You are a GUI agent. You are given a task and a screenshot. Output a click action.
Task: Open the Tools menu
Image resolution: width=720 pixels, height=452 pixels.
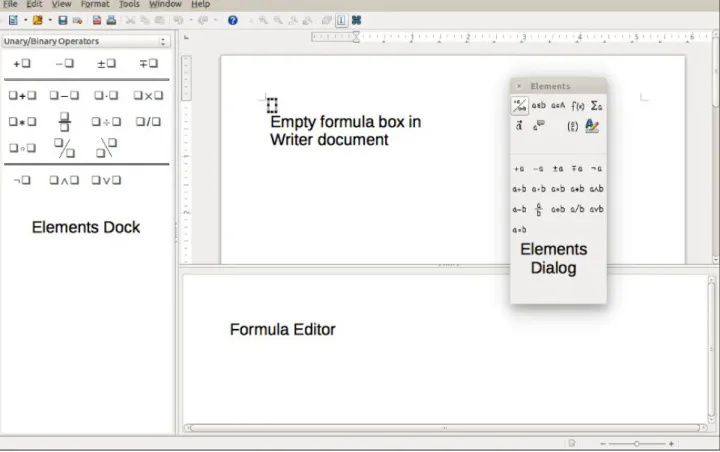(x=129, y=4)
